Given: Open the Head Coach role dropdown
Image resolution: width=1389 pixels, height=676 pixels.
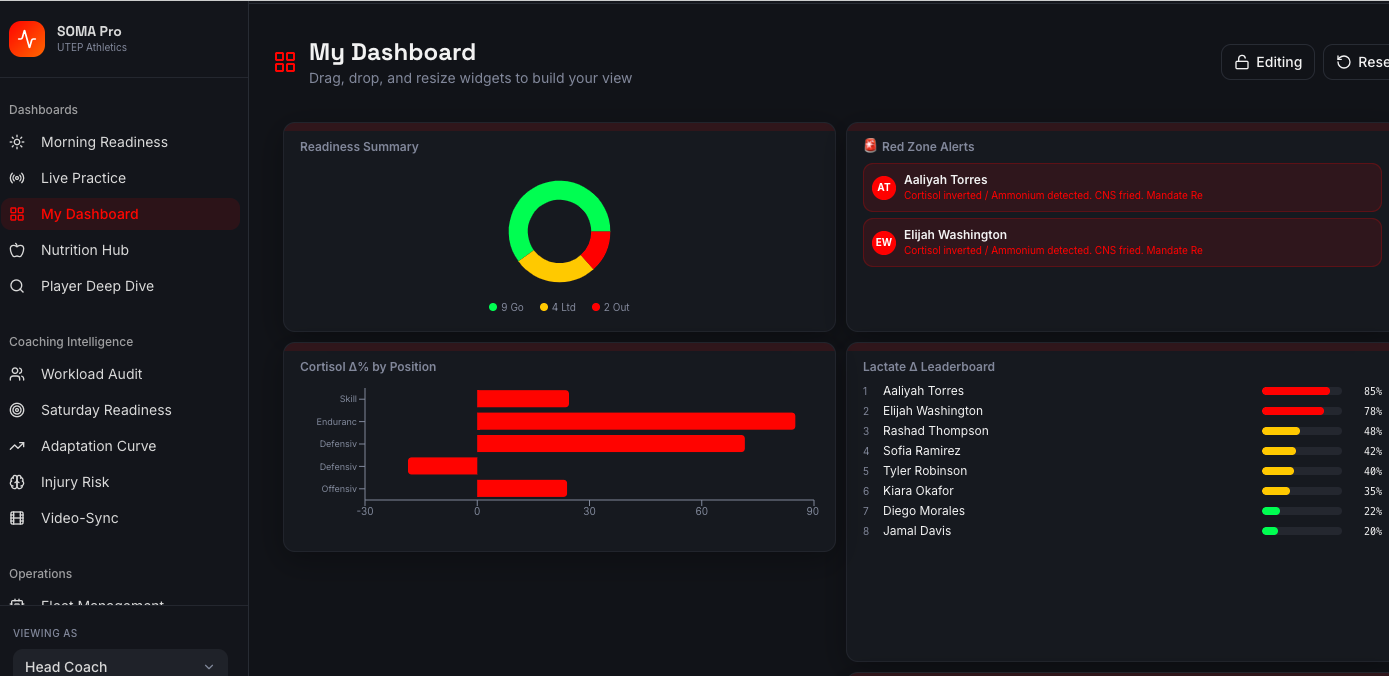Looking at the screenshot, I should 120,666.
